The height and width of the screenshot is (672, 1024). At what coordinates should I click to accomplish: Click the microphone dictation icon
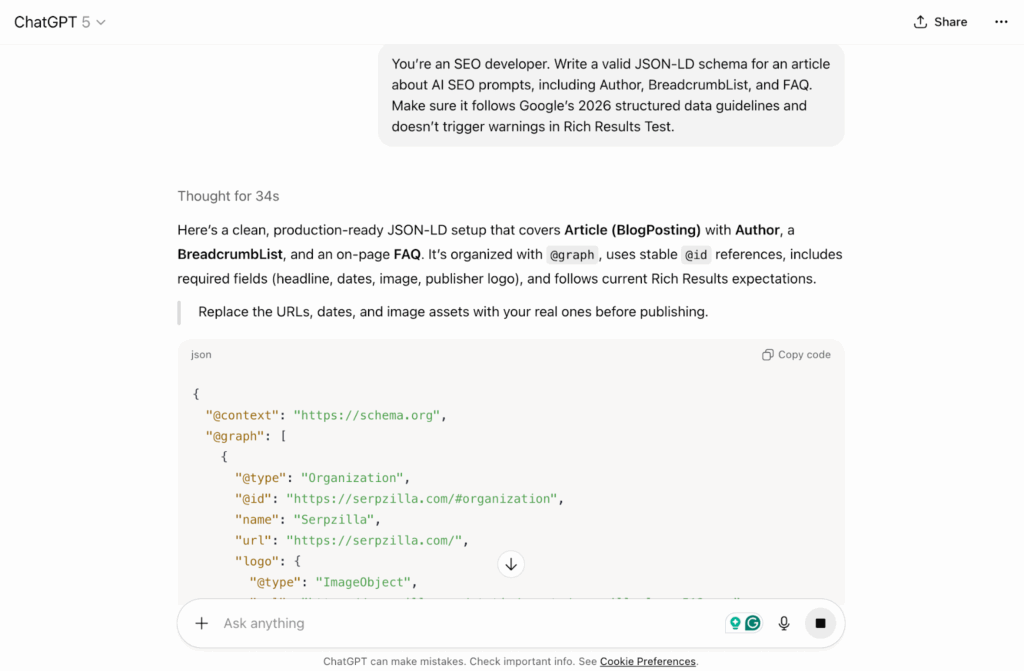(784, 623)
